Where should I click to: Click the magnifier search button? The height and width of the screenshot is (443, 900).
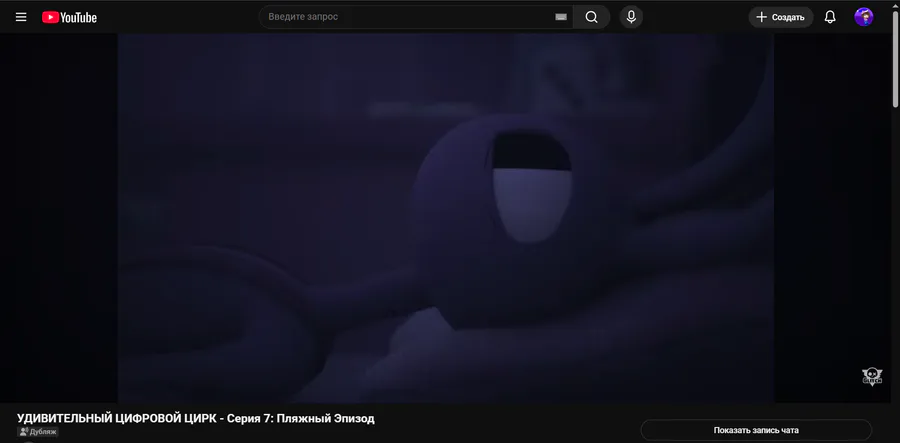(x=591, y=17)
